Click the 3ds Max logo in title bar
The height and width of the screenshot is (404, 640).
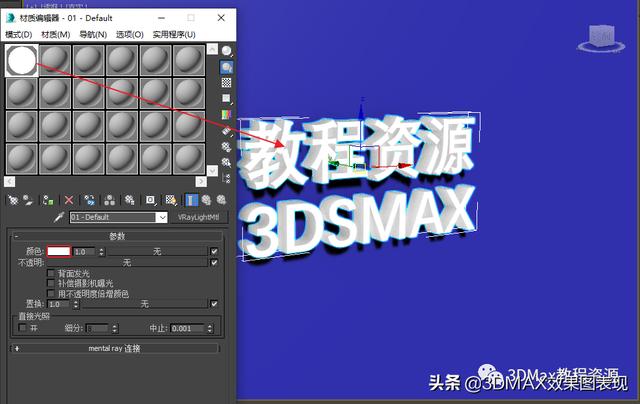pyautogui.click(x=11, y=18)
